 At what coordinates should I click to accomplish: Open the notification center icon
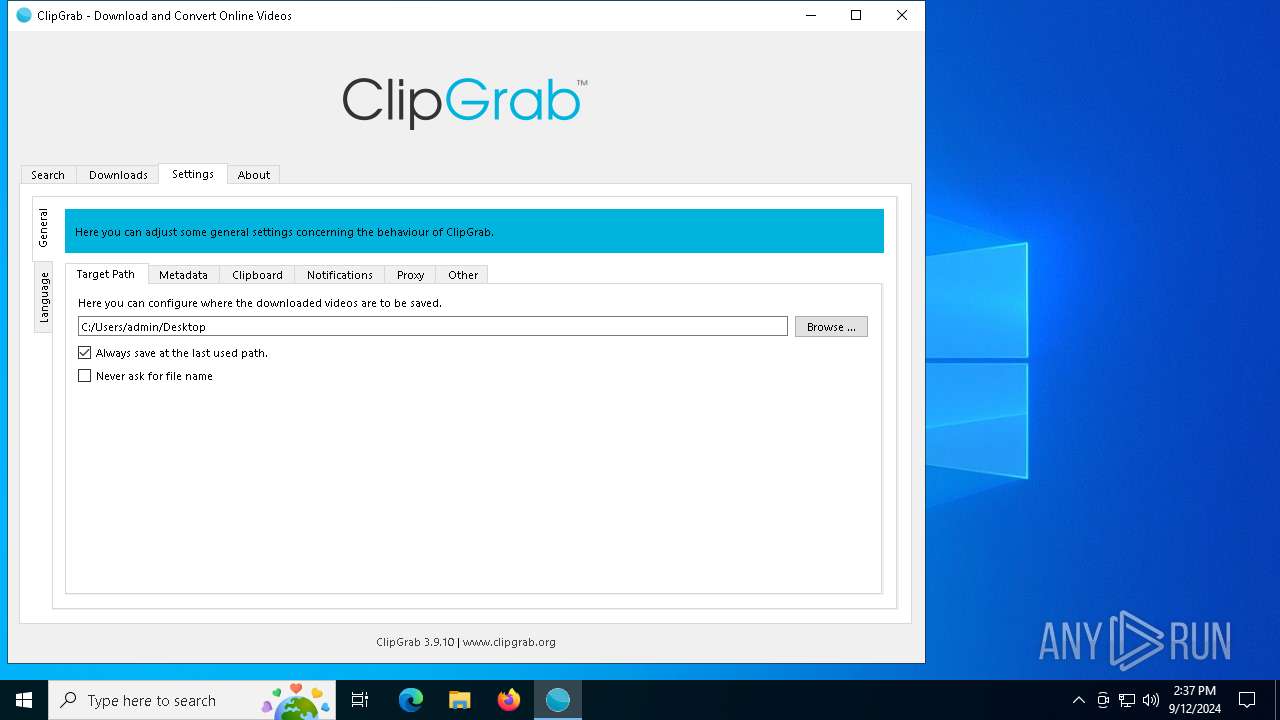1247,700
